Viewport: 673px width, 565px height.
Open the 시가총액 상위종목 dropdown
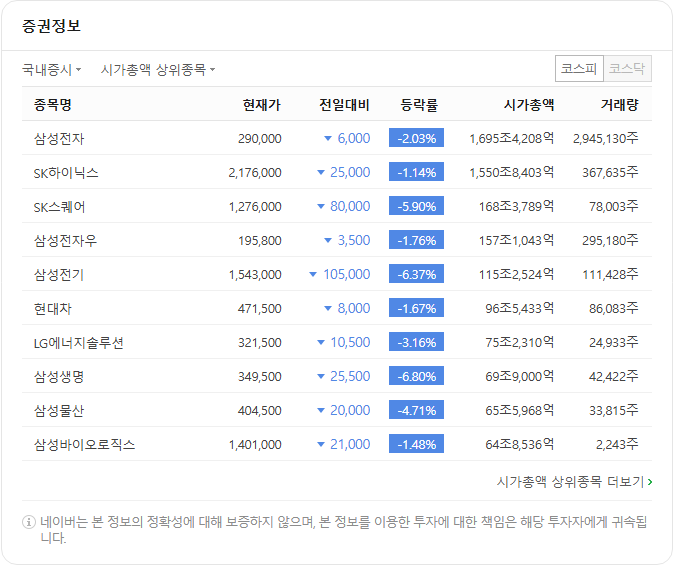coord(158,69)
